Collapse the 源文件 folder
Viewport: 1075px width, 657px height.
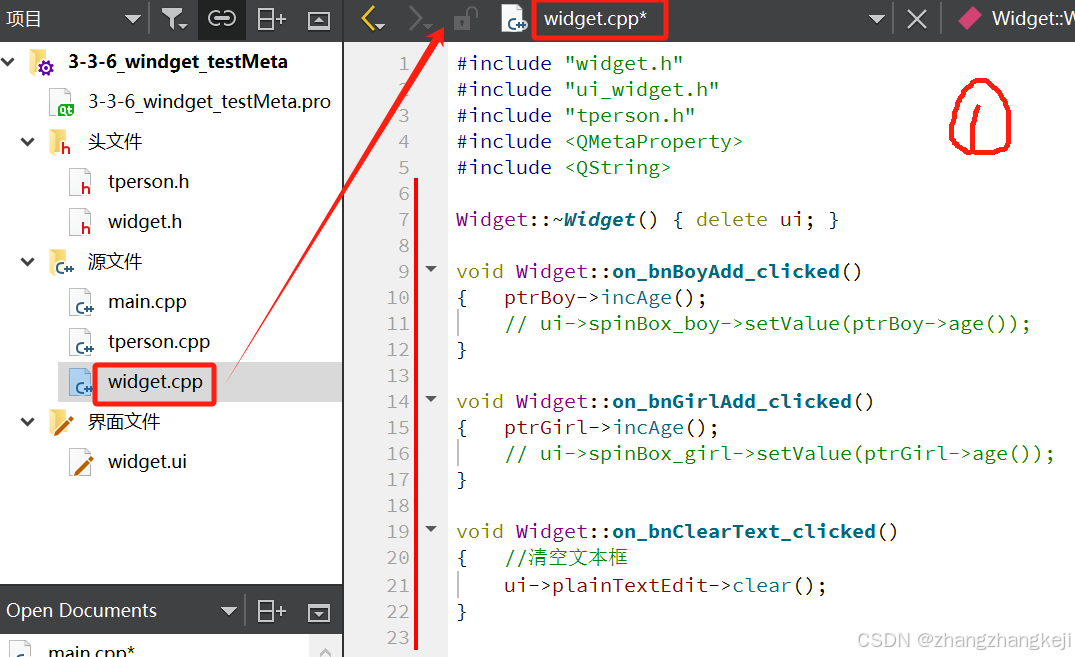pyautogui.click(x=27, y=261)
